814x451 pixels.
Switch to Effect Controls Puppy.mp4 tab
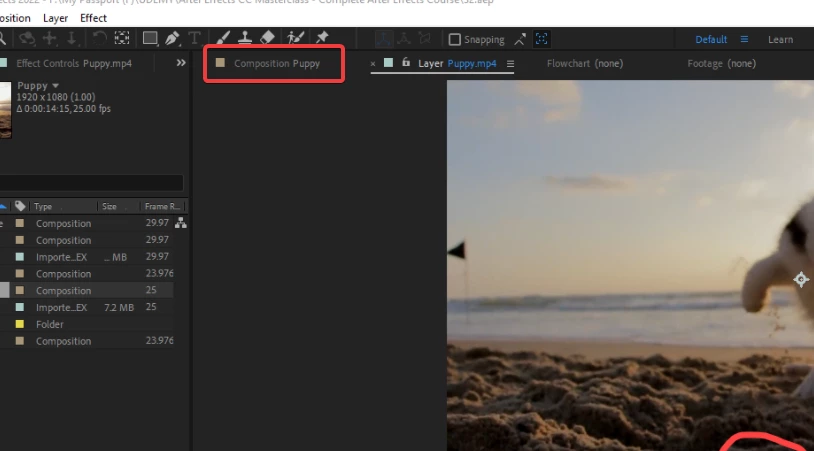74,63
